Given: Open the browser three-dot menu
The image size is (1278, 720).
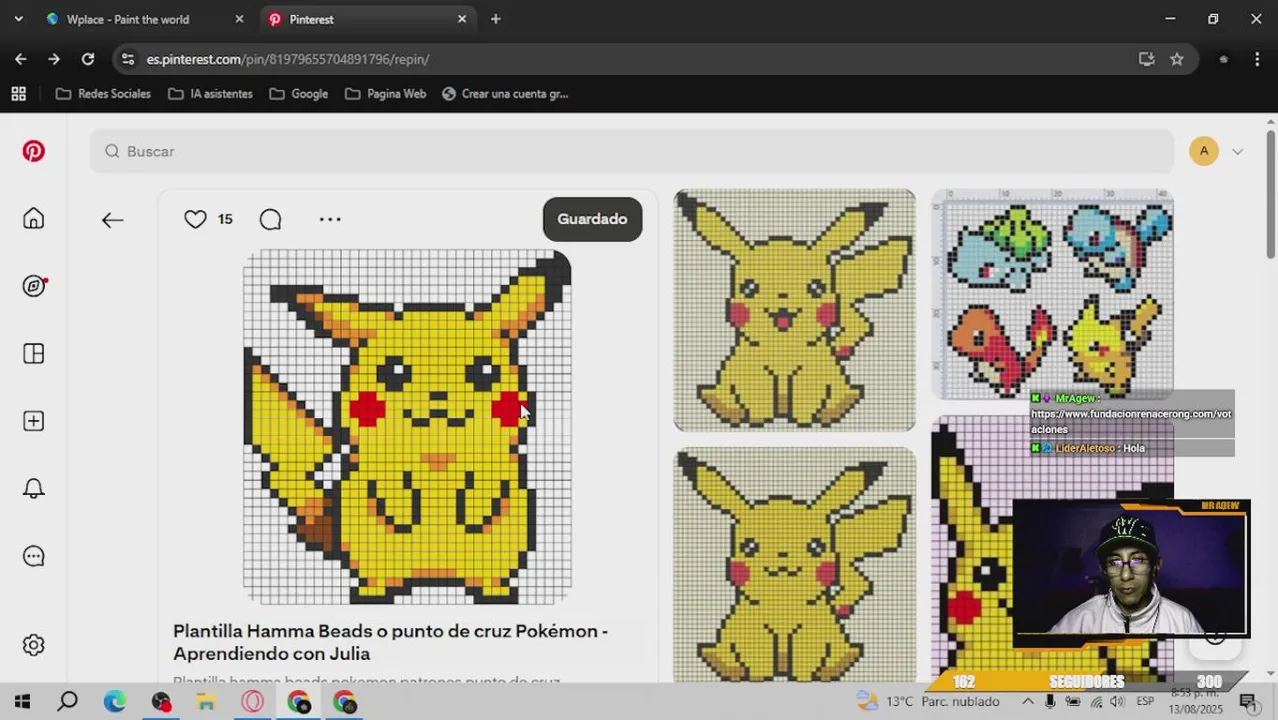Looking at the screenshot, I should pyautogui.click(x=1257, y=59).
